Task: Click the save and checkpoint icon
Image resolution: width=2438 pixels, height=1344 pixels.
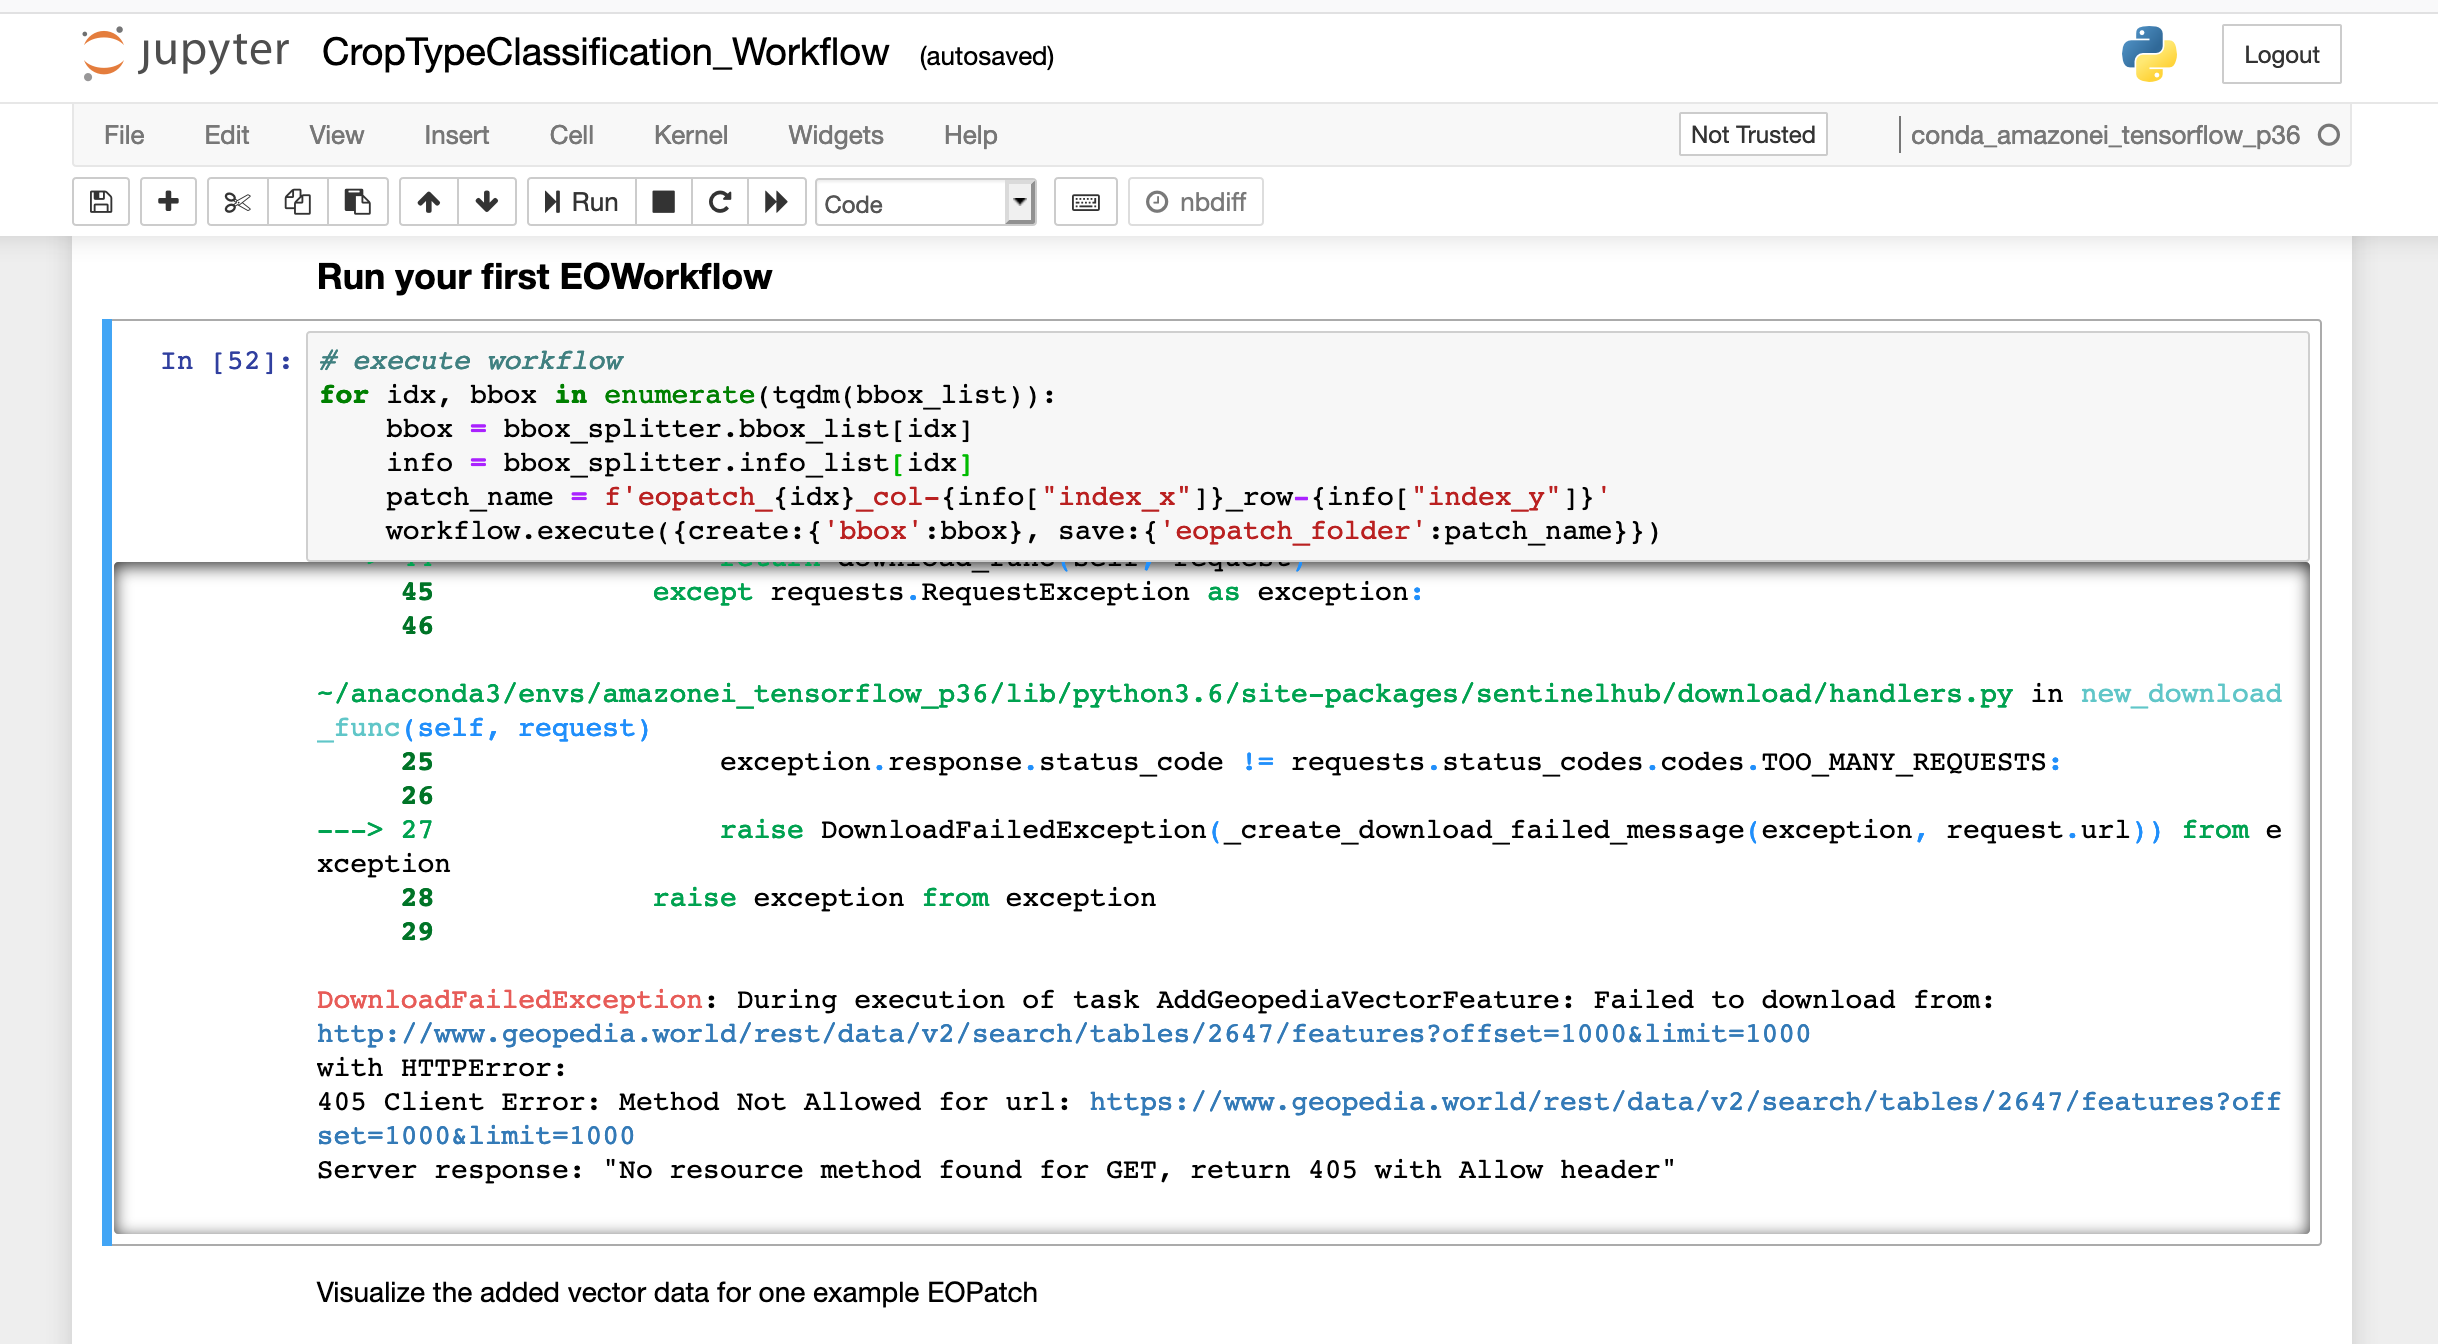Action: coord(101,202)
